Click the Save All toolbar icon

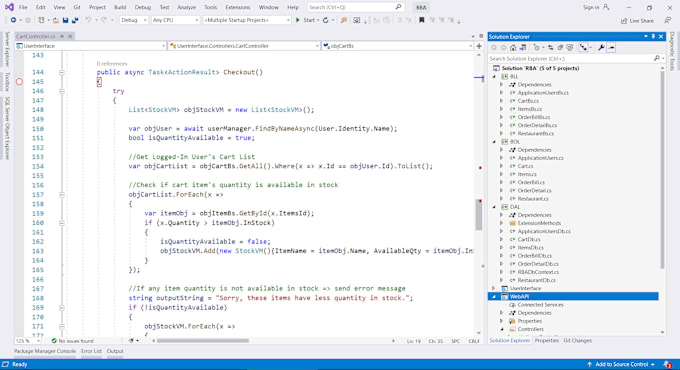[75, 20]
